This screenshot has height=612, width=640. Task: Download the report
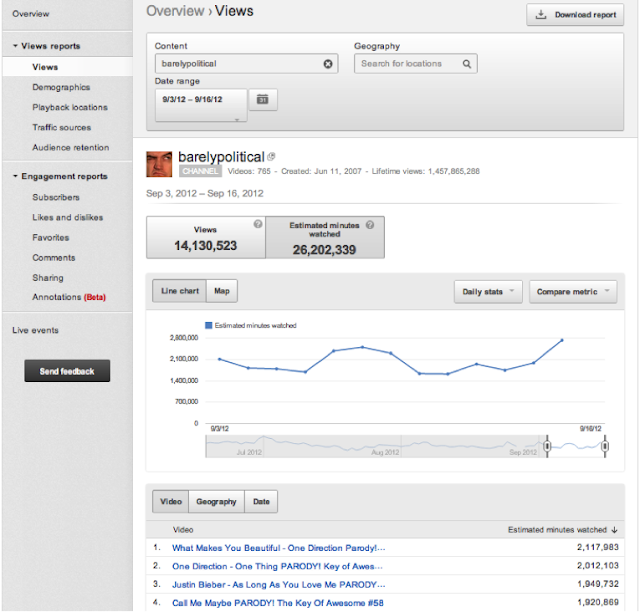[575, 15]
